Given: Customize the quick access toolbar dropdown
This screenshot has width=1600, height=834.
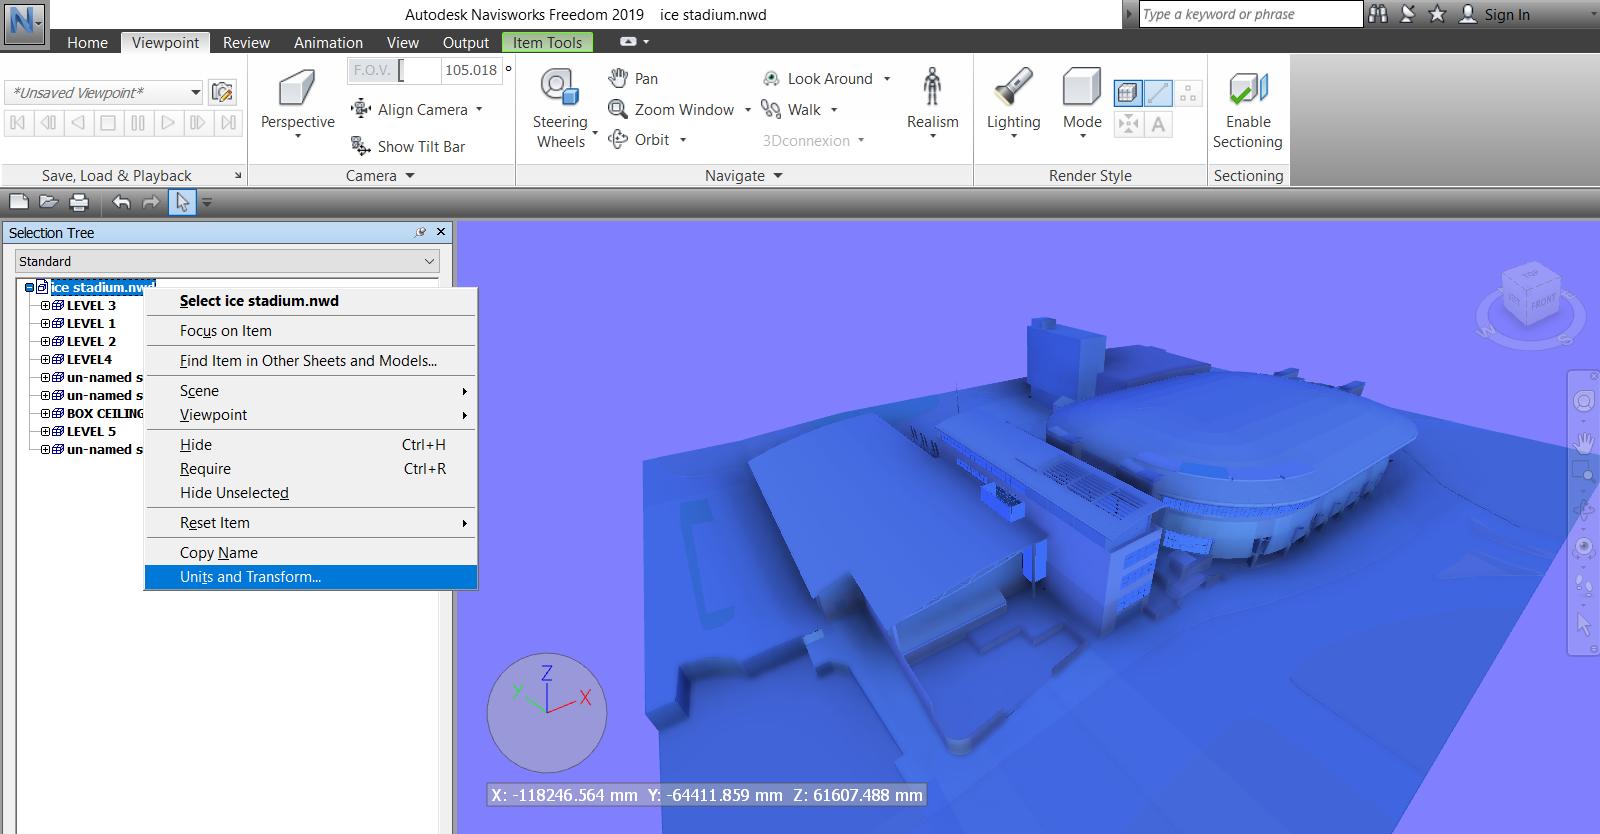Looking at the screenshot, I should click(x=207, y=202).
